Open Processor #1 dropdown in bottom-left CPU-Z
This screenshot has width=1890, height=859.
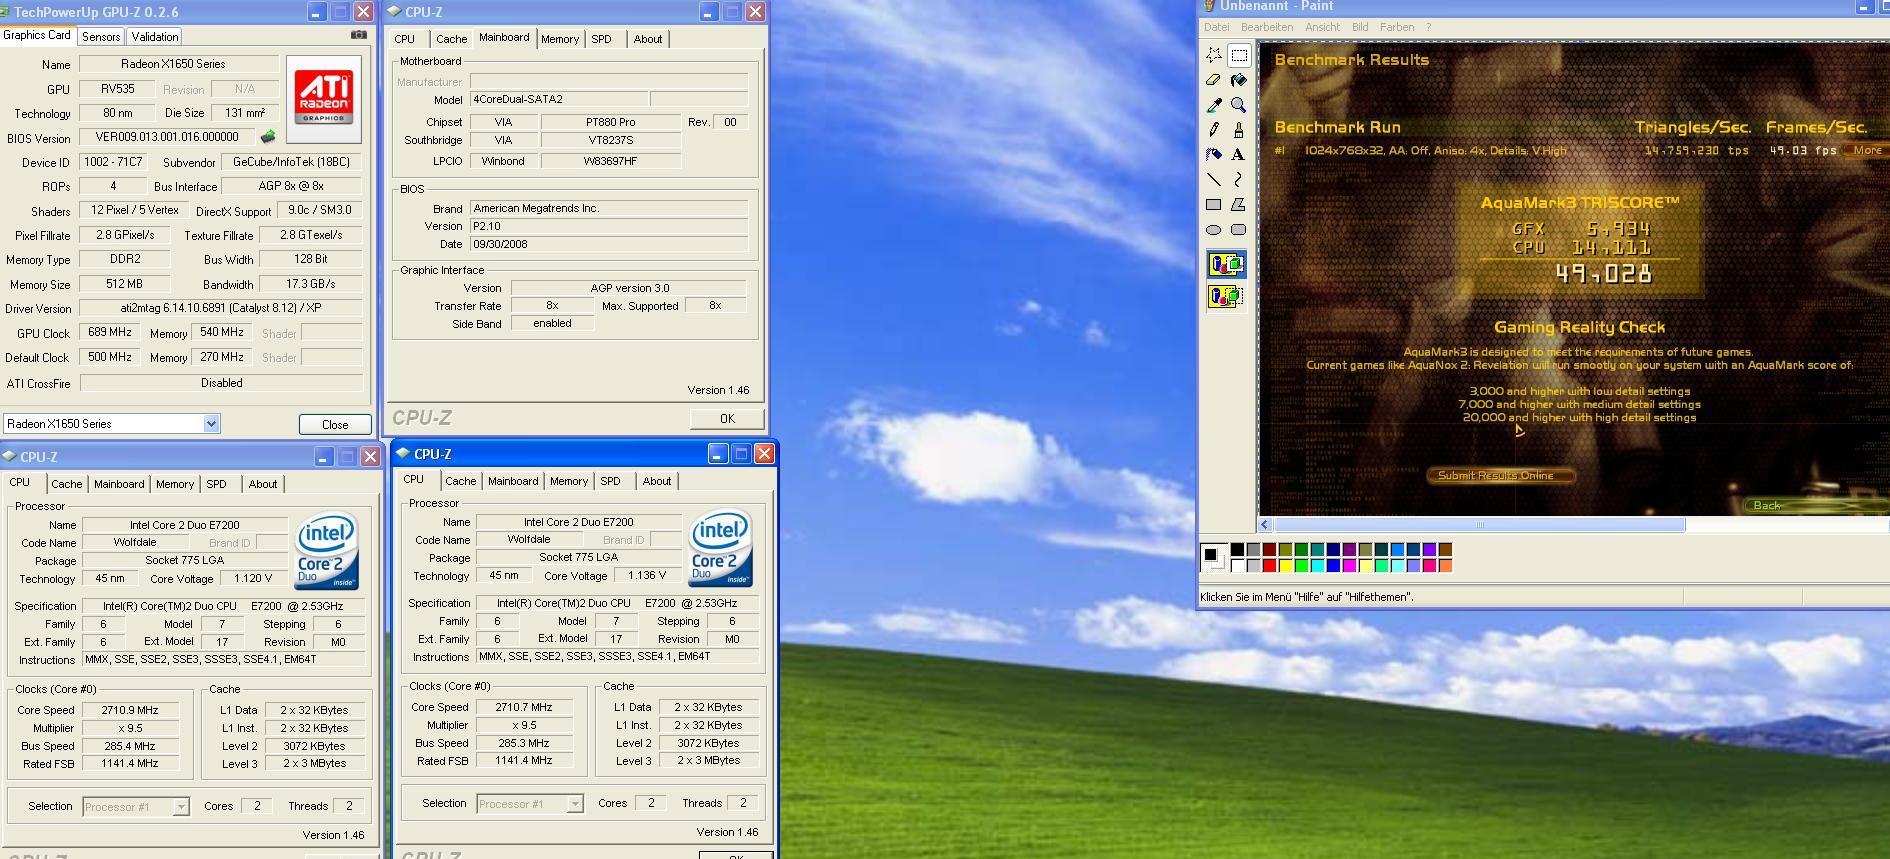click(181, 807)
